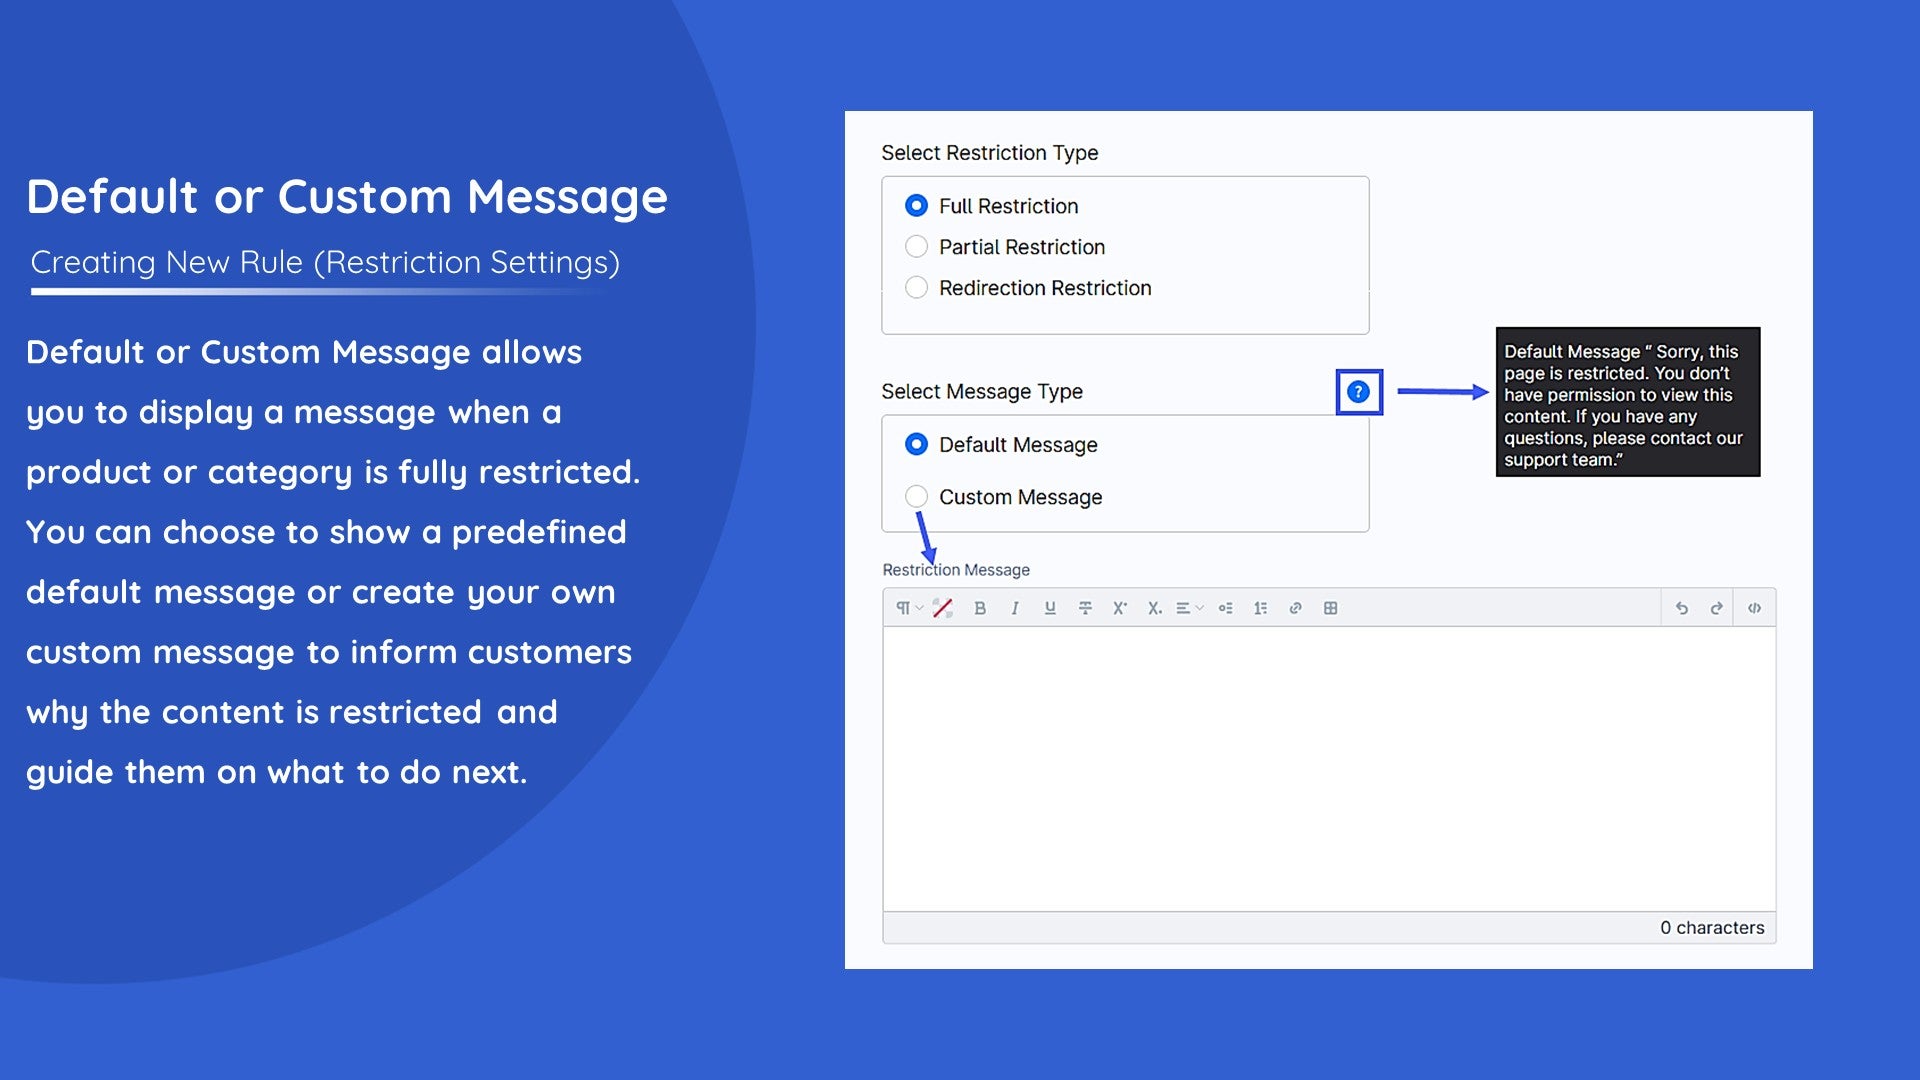The image size is (1920, 1080).
Task: Toggle italic formatting in the editor
Action: [1015, 608]
